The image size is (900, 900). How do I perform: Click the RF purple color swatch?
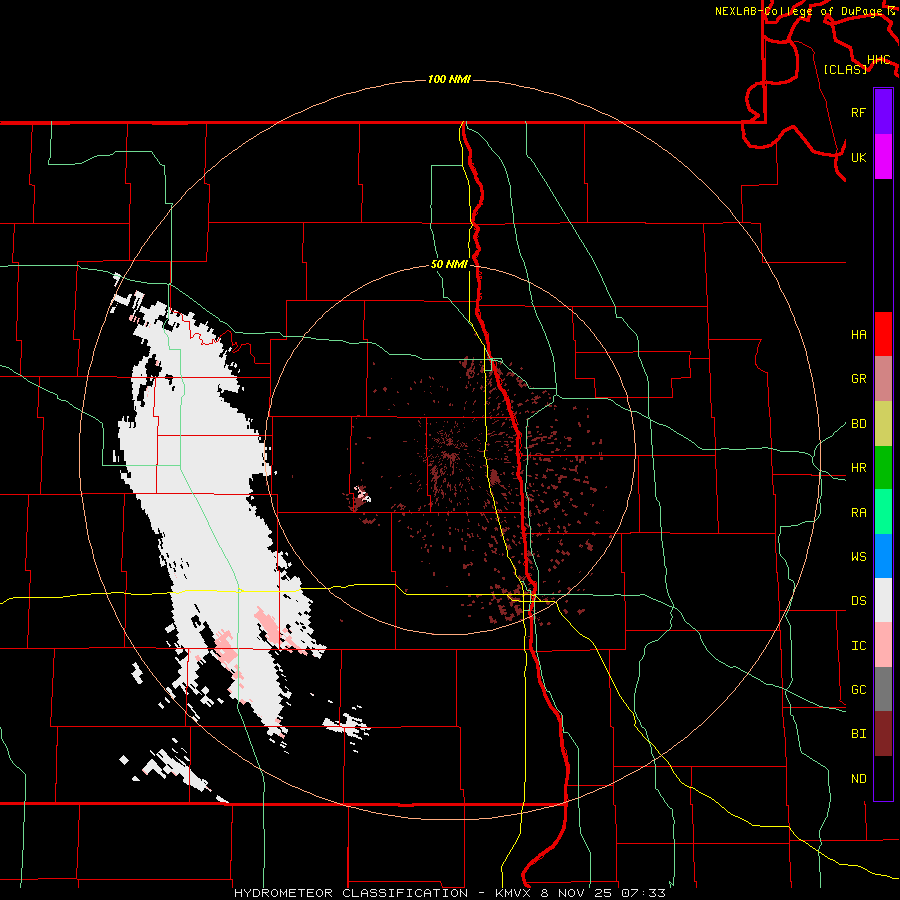point(883,112)
